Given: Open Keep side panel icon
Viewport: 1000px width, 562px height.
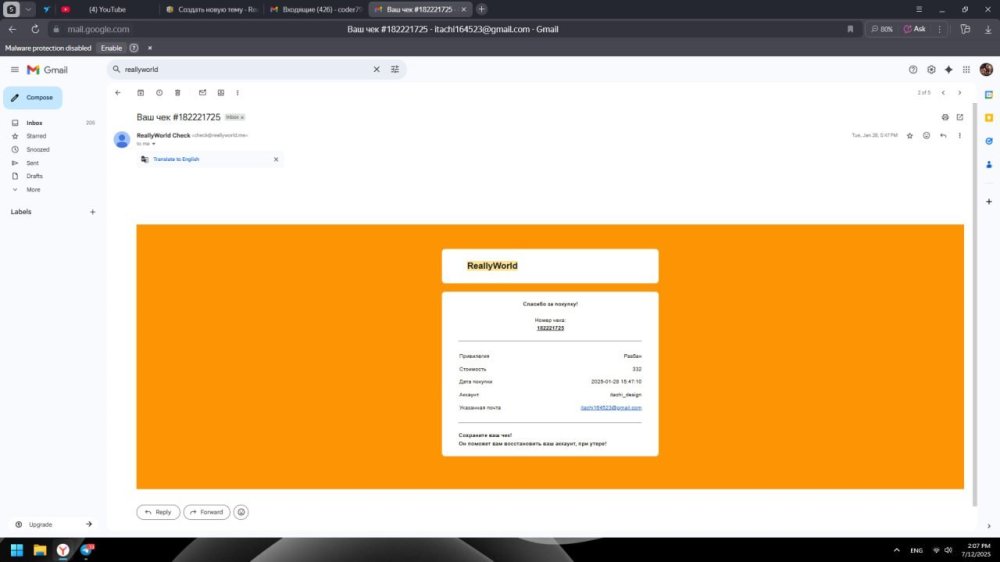Looking at the screenshot, I should [x=989, y=118].
